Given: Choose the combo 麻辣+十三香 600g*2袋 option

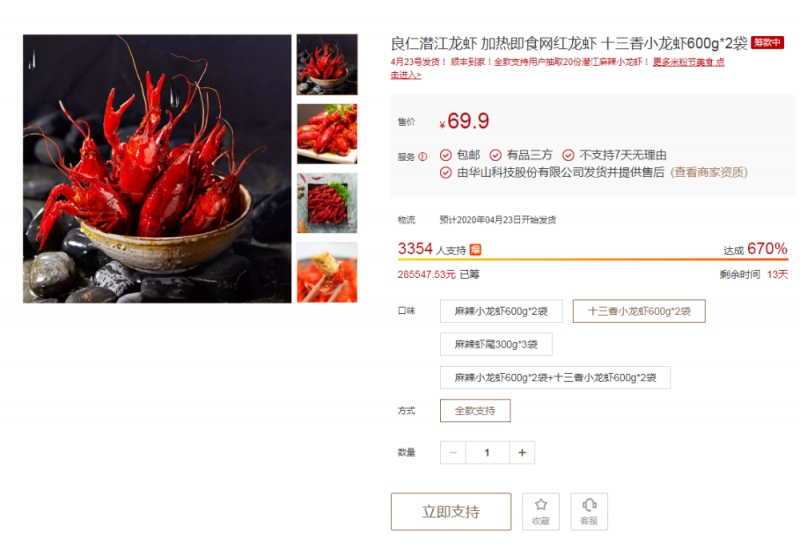Looking at the screenshot, I should point(555,378).
